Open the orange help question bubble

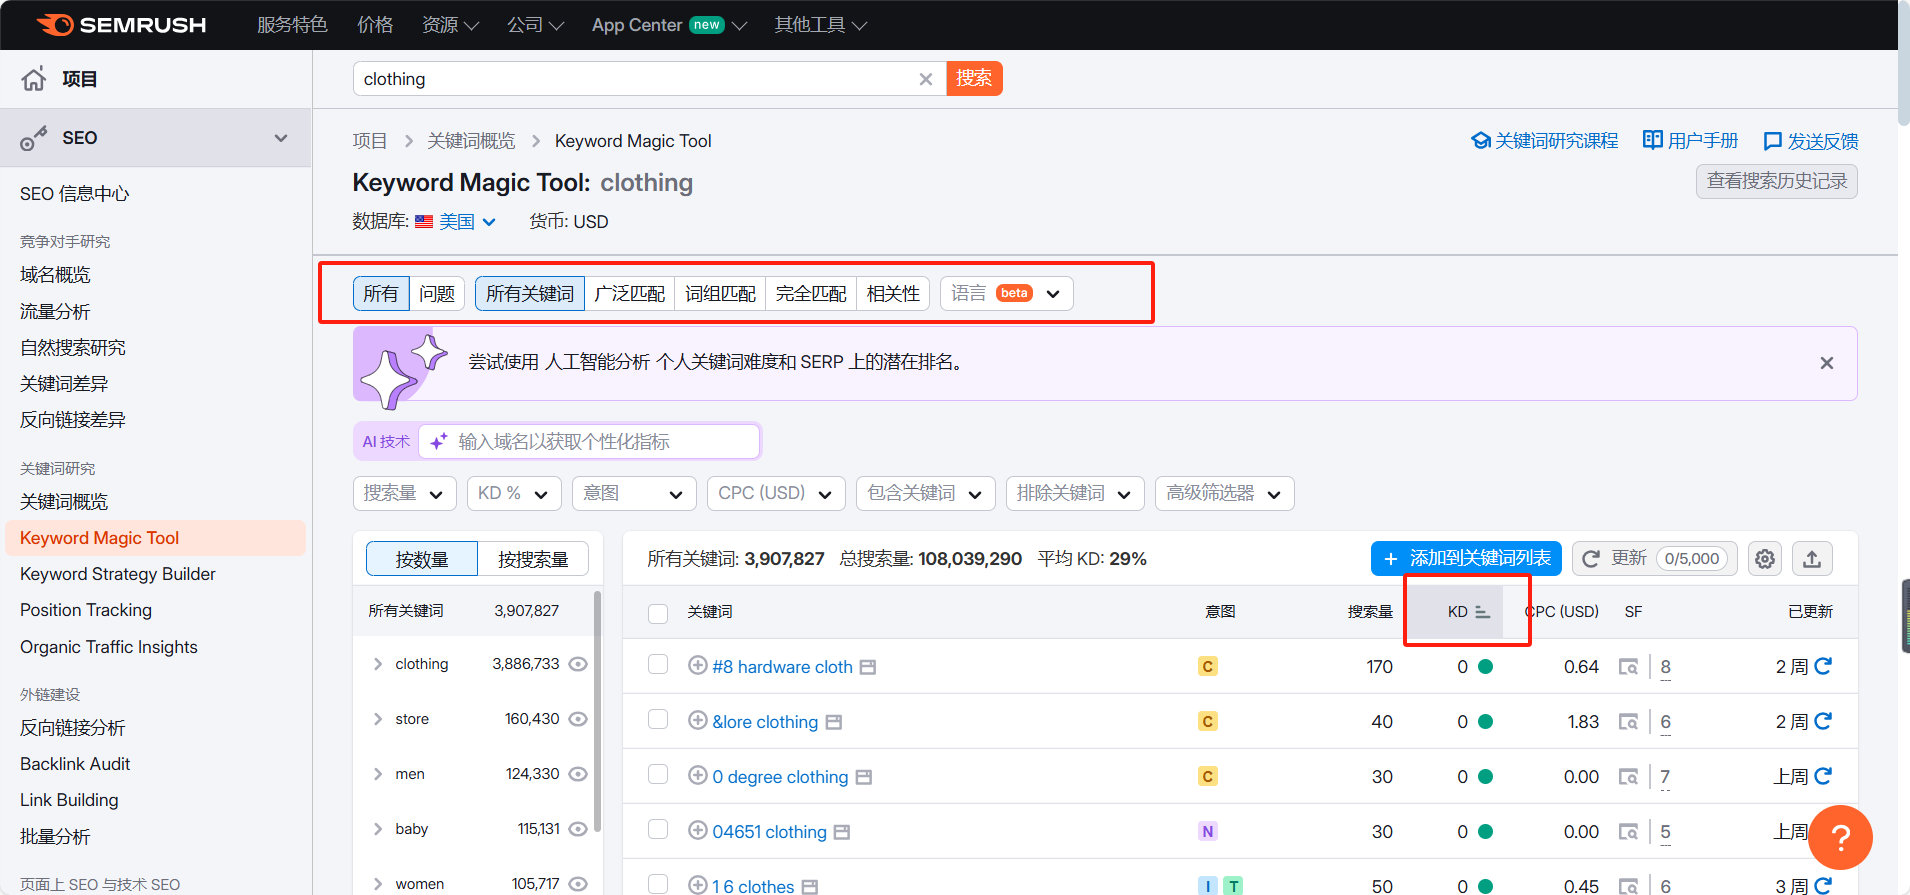tap(1840, 837)
